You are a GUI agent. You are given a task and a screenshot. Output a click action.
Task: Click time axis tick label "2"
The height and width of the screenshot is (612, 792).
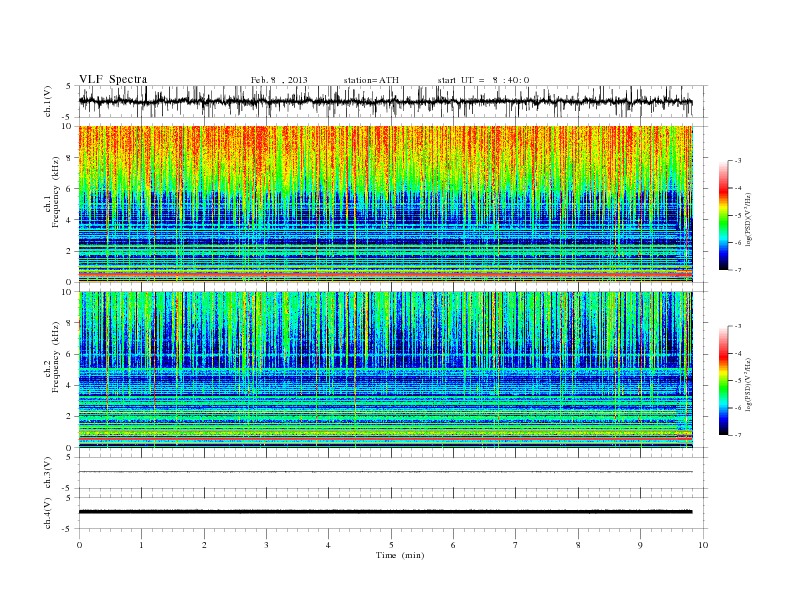point(204,545)
